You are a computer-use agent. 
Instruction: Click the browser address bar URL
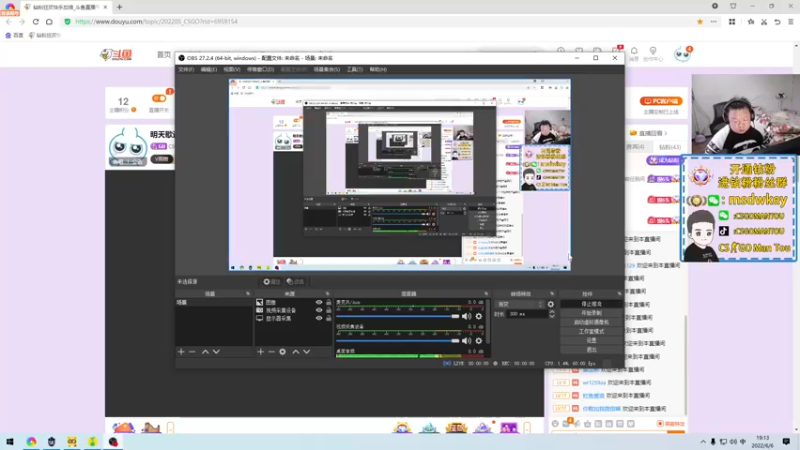pyautogui.click(x=157, y=21)
